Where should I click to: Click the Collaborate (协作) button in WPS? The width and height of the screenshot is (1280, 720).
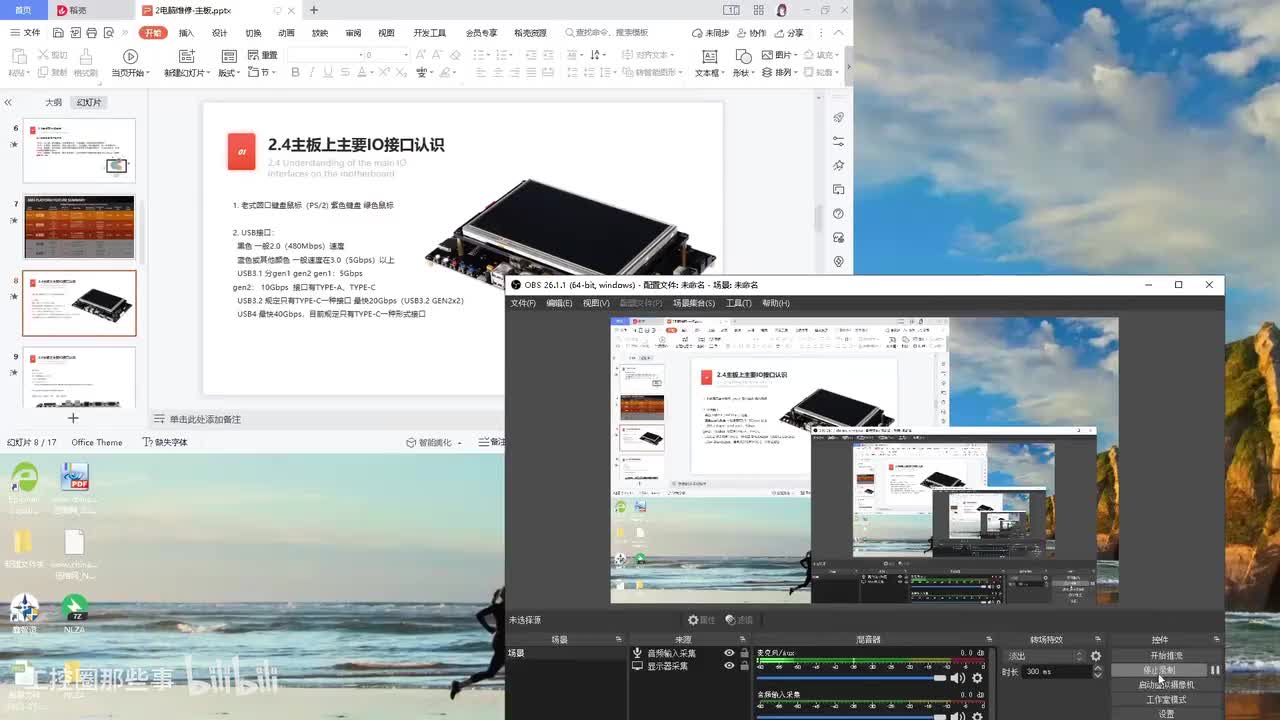coord(751,33)
